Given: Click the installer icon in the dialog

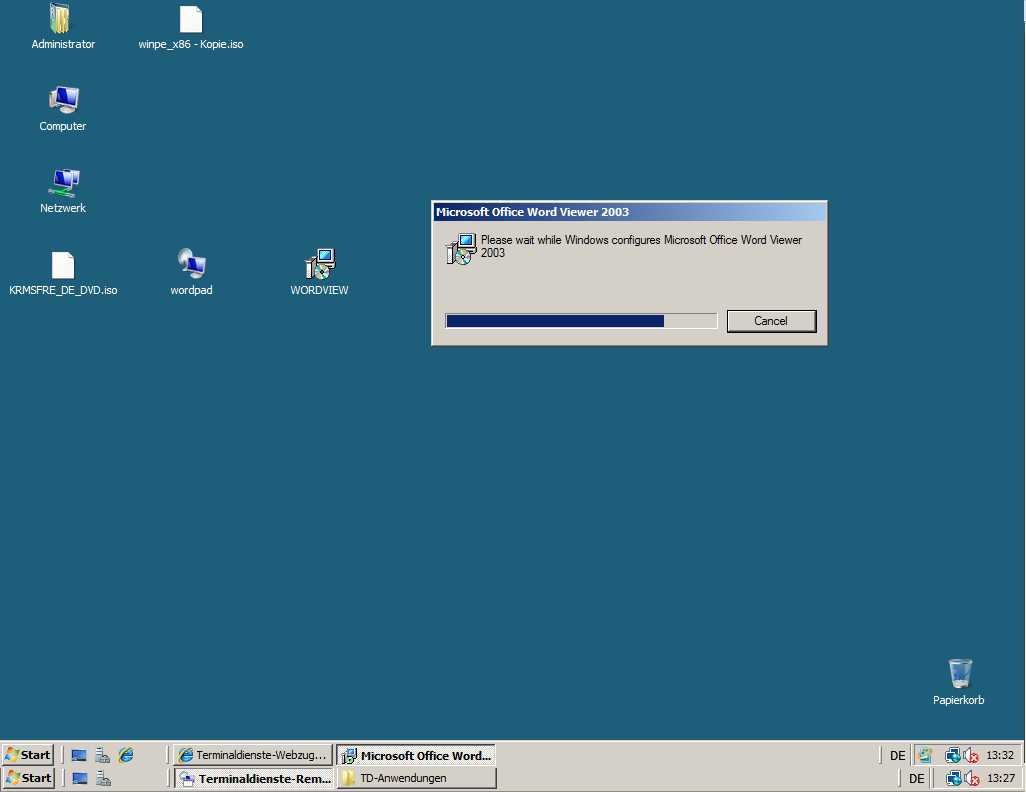Looking at the screenshot, I should 461,249.
